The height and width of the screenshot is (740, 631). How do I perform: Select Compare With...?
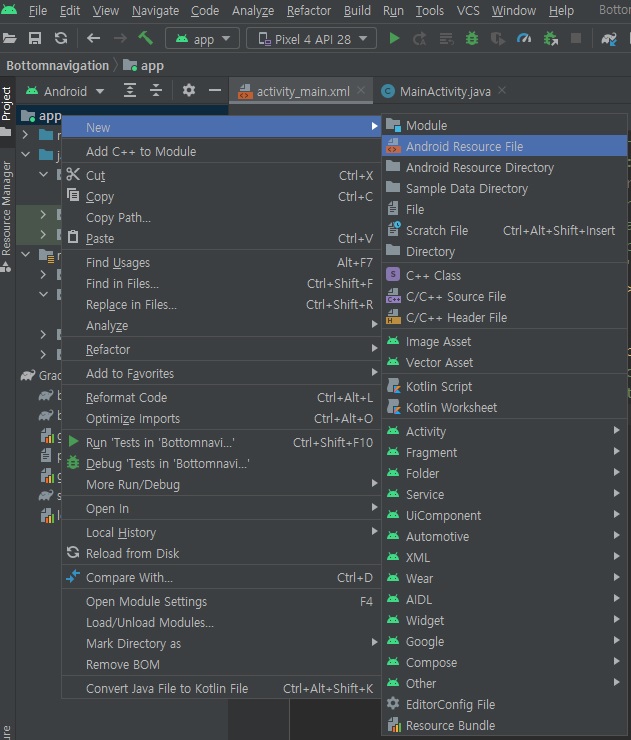tap(221, 577)
